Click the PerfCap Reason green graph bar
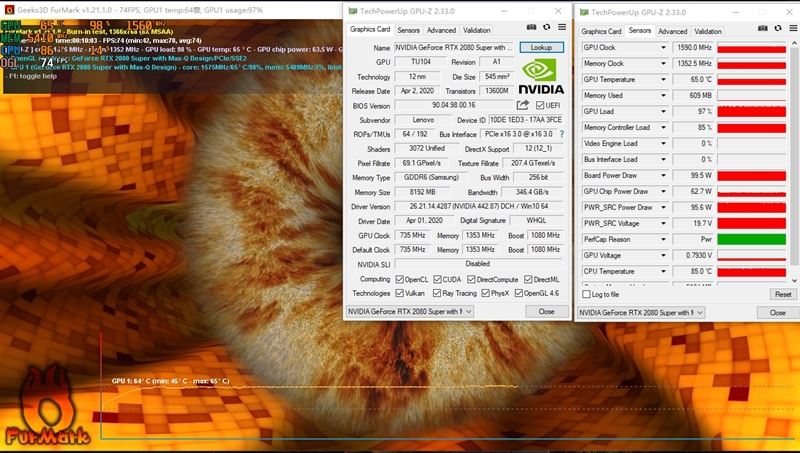The image size is (800, 453). 752,239
